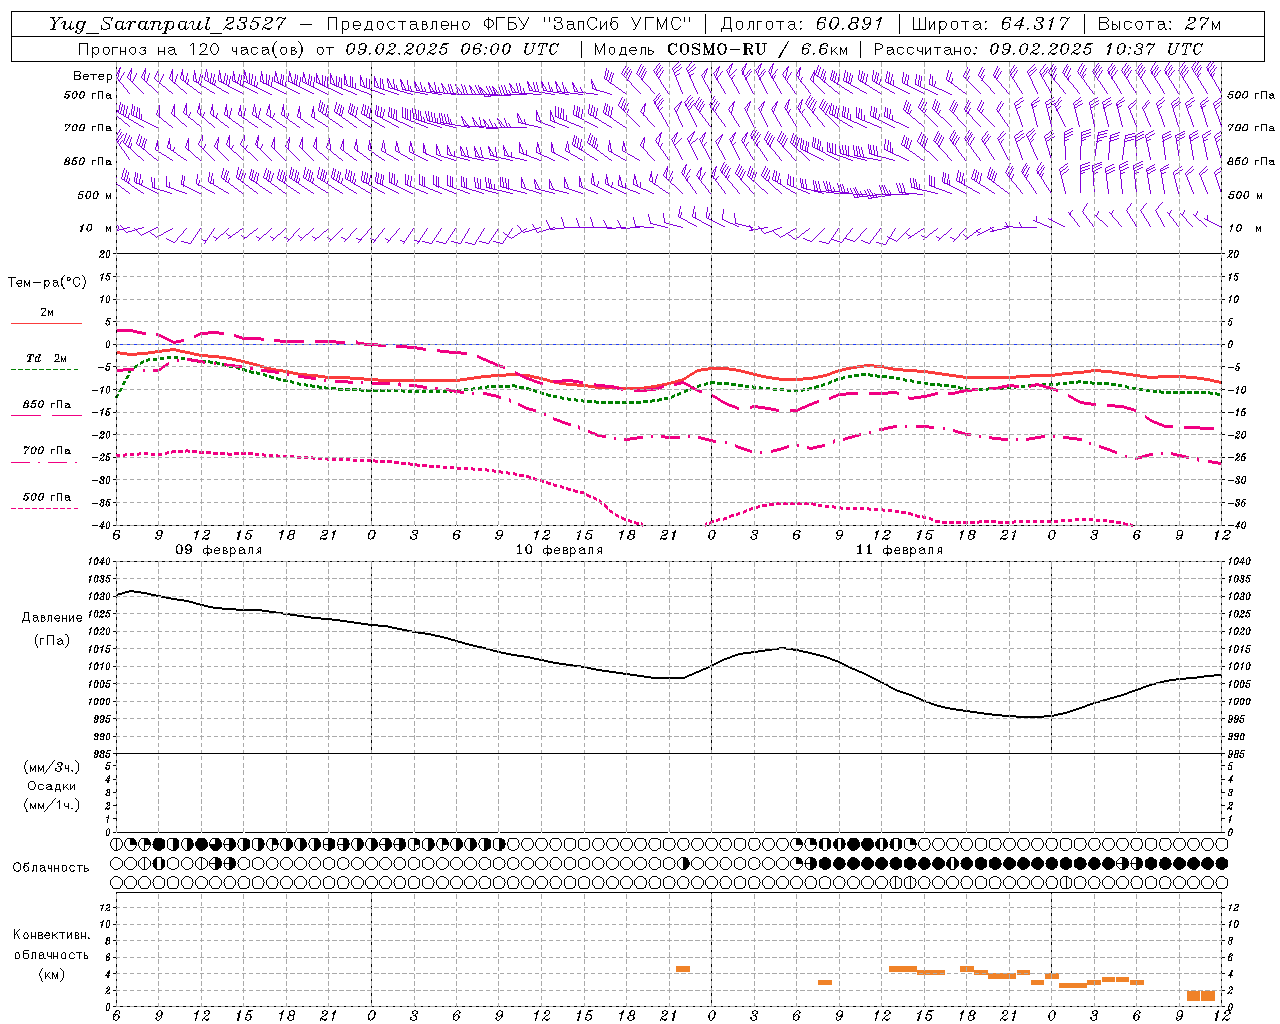
Task: Click the 'Прогноз на 120 часа(ов)' text
Action: tap(192, 49)
